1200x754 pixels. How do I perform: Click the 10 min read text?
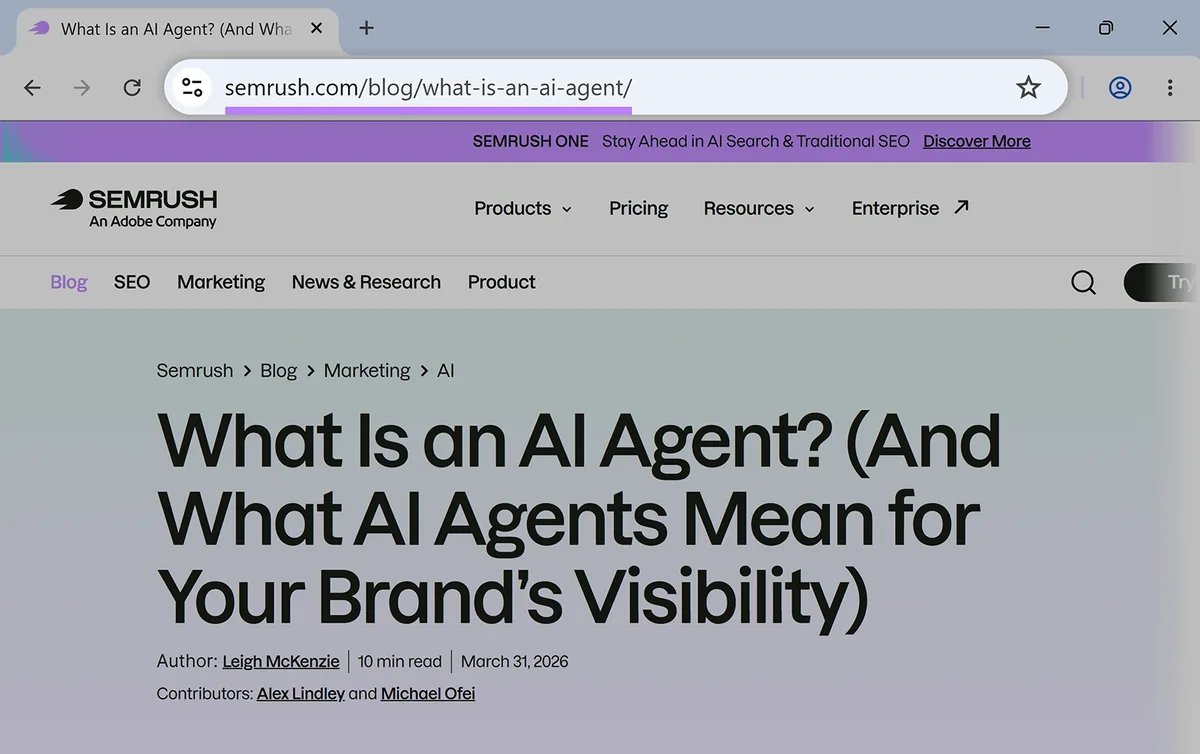tap(400, 661)
